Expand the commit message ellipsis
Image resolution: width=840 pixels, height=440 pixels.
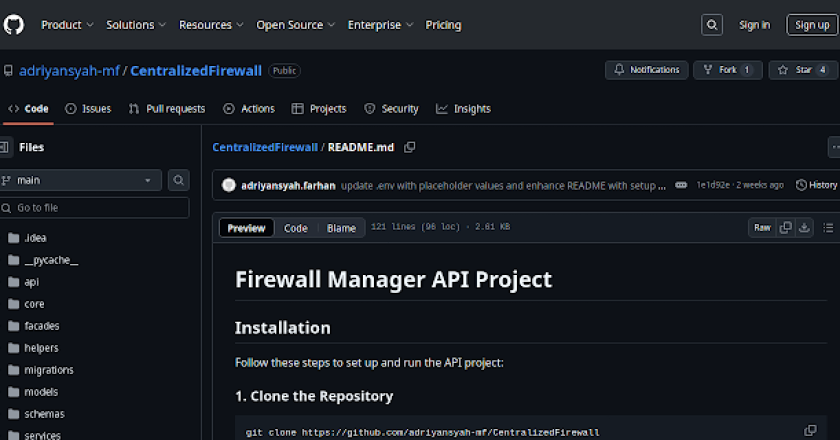pos(681,185)
